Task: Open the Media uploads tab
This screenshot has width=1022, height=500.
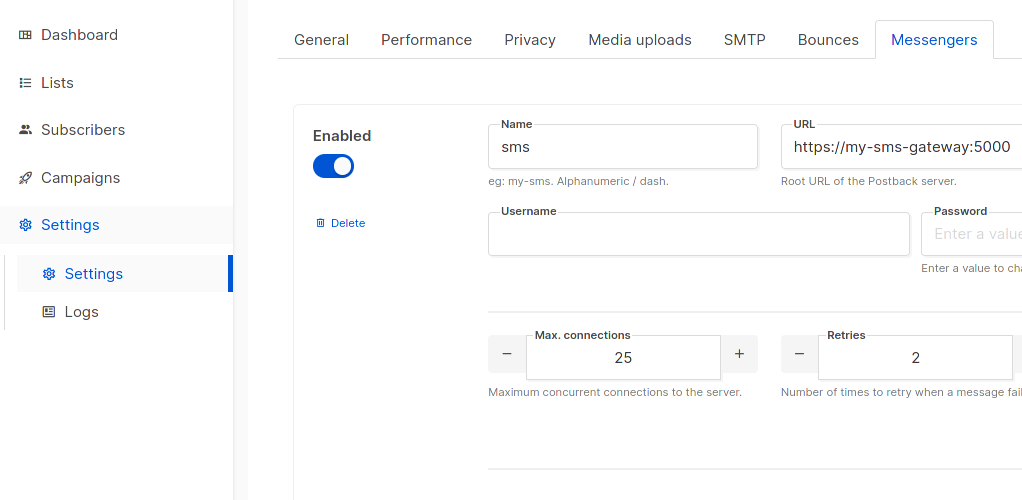Action: point(640,40)
